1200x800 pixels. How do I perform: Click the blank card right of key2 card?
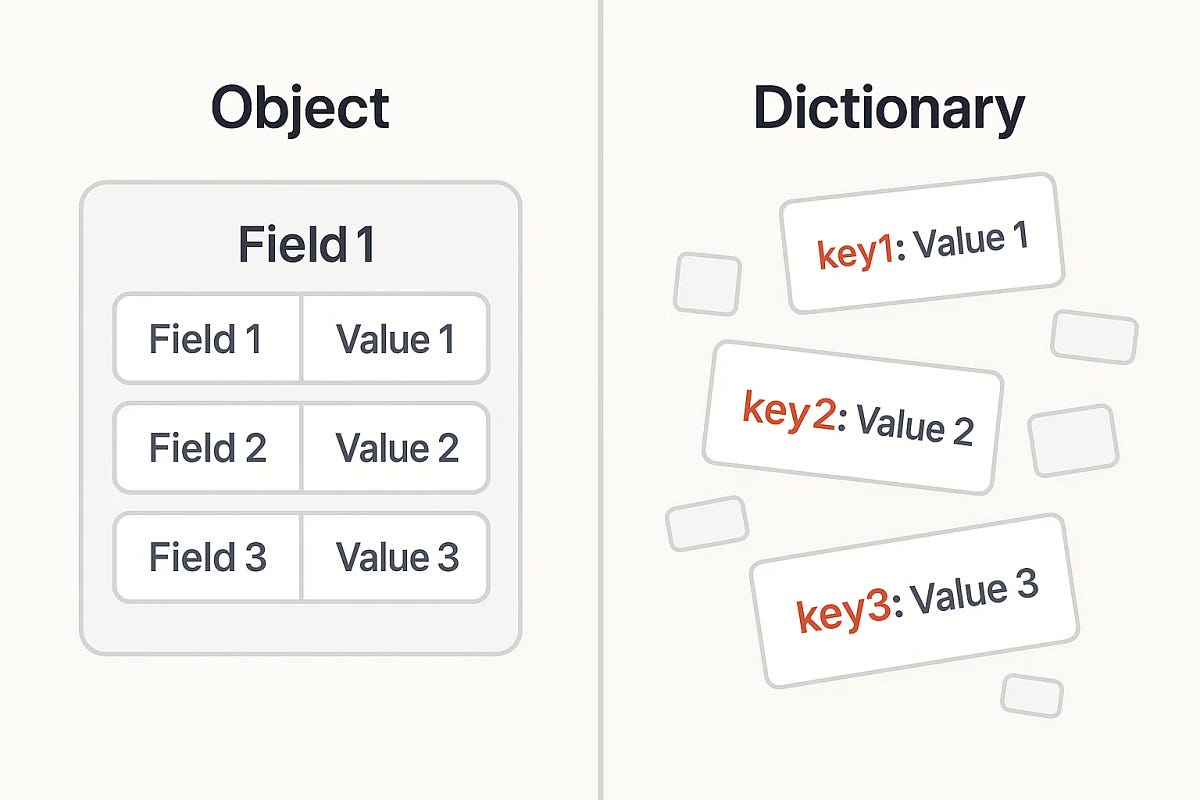click(1073, 440)
